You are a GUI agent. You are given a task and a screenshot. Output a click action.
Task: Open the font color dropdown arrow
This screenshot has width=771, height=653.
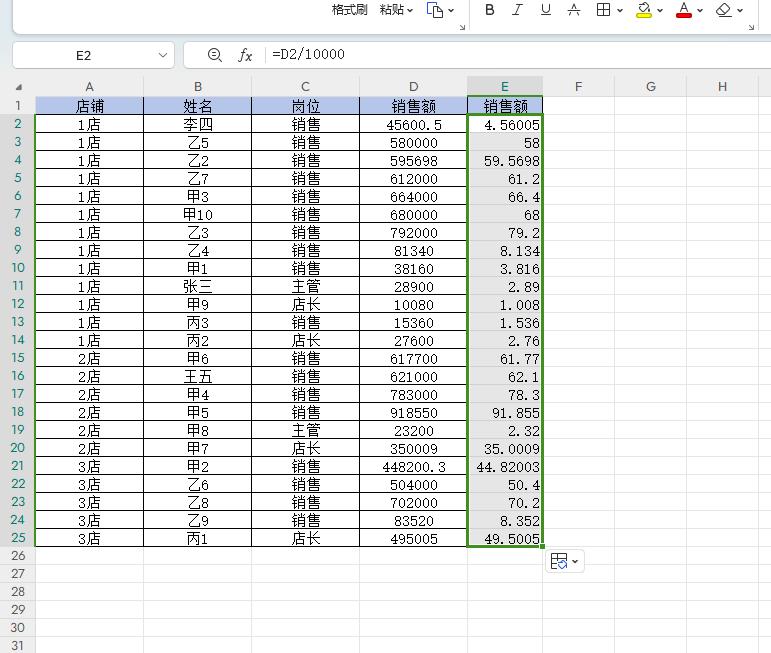(x=700, y=10)
